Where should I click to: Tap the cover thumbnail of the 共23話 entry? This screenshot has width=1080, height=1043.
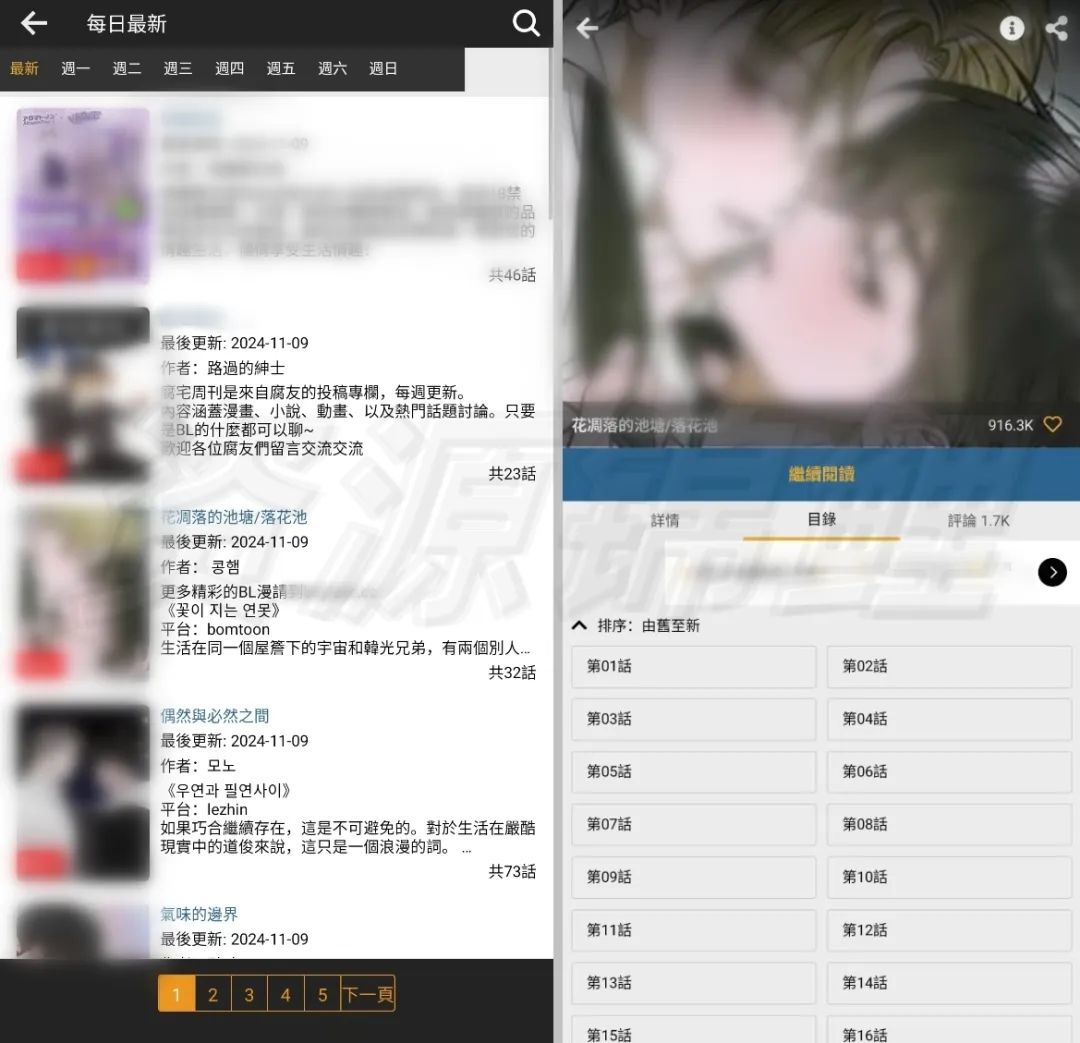click(x=83, y=395)
